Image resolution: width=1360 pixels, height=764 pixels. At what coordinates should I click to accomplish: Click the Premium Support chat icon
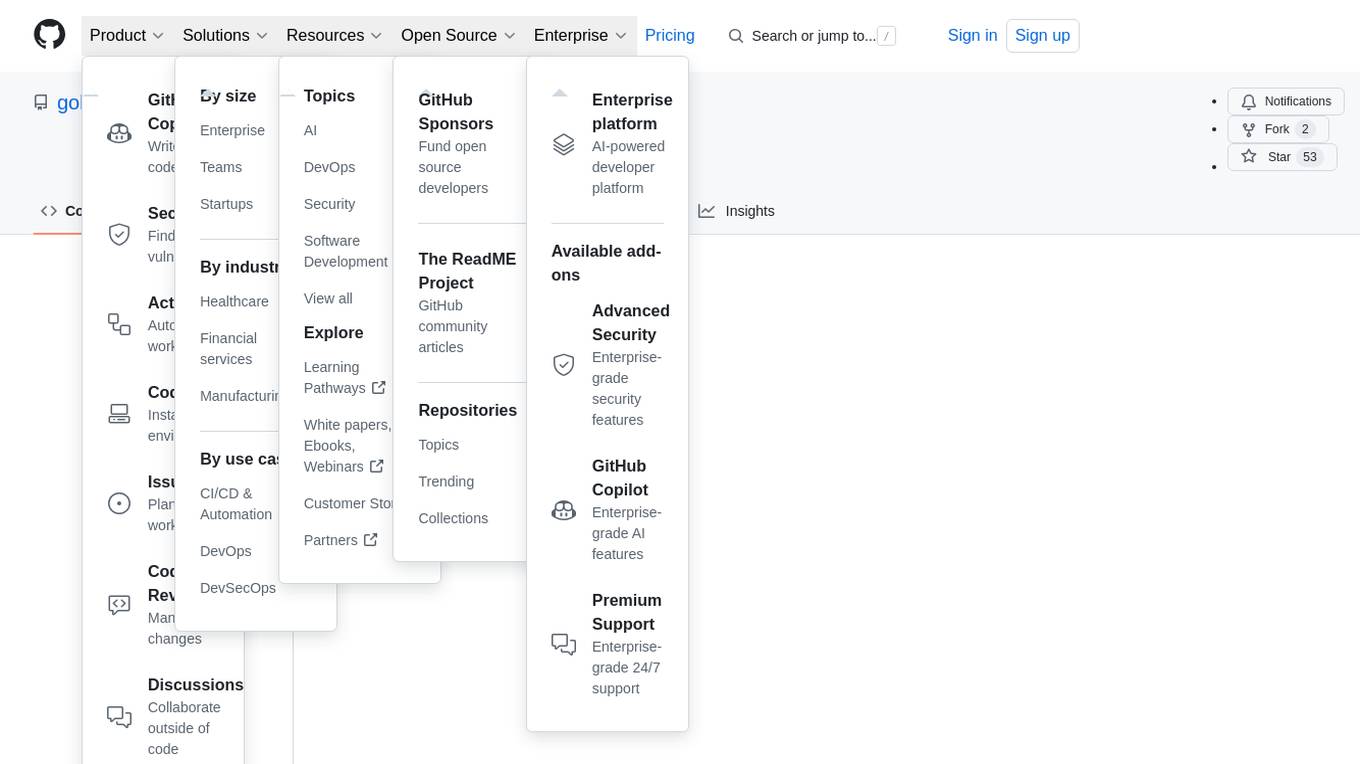click(564, 644)
